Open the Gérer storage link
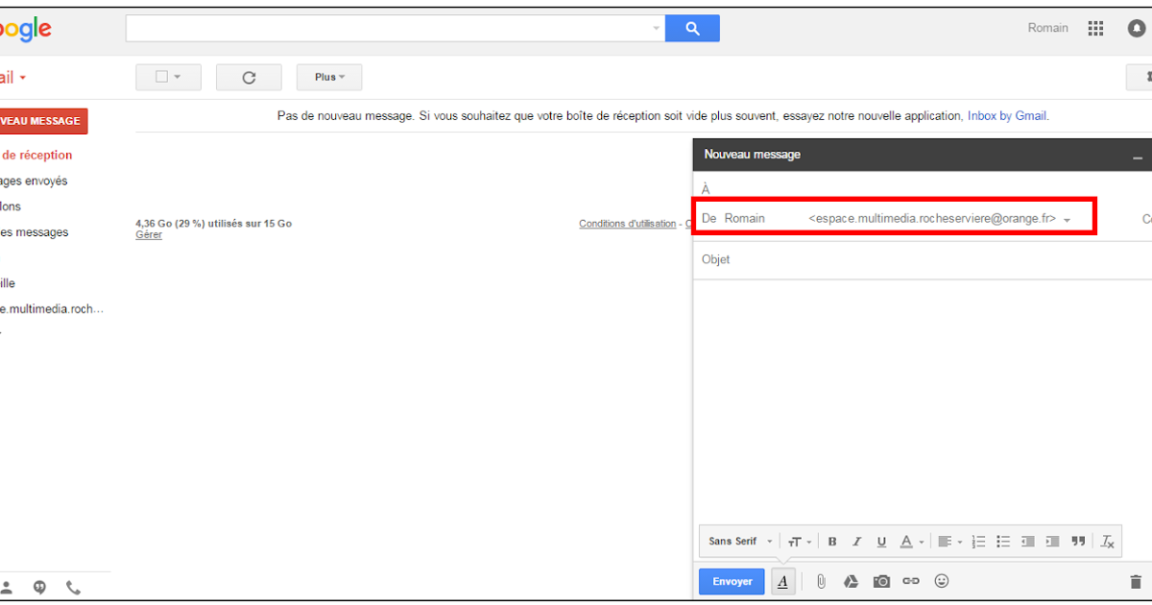 (148, 235)
